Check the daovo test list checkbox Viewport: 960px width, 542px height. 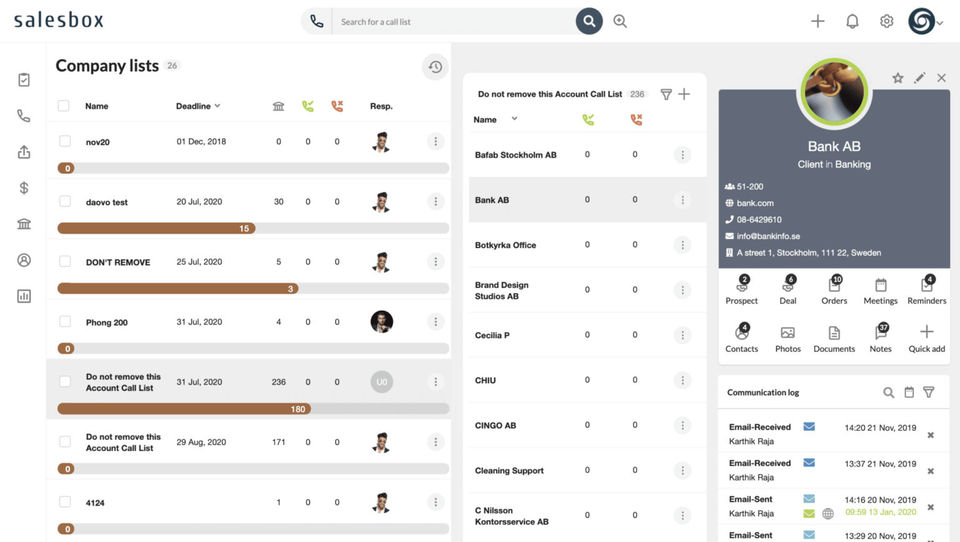65,201
